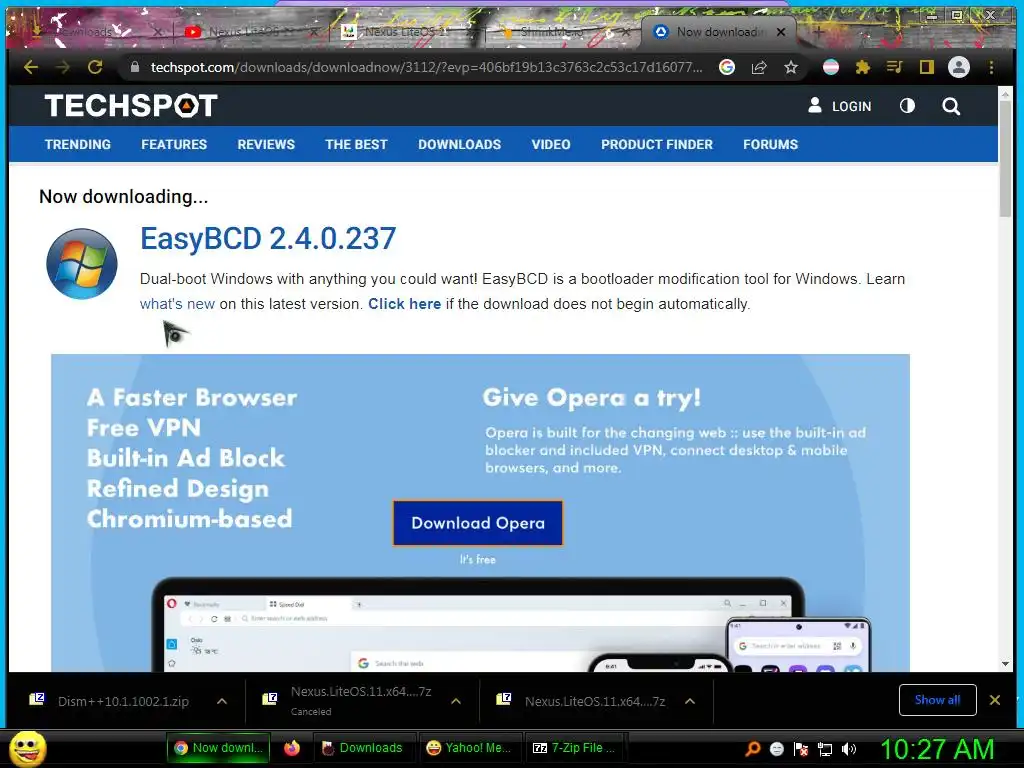Click the scrollbar down arrow
The width and height of the screenshot is (1024, 768).
(1005, 664)
